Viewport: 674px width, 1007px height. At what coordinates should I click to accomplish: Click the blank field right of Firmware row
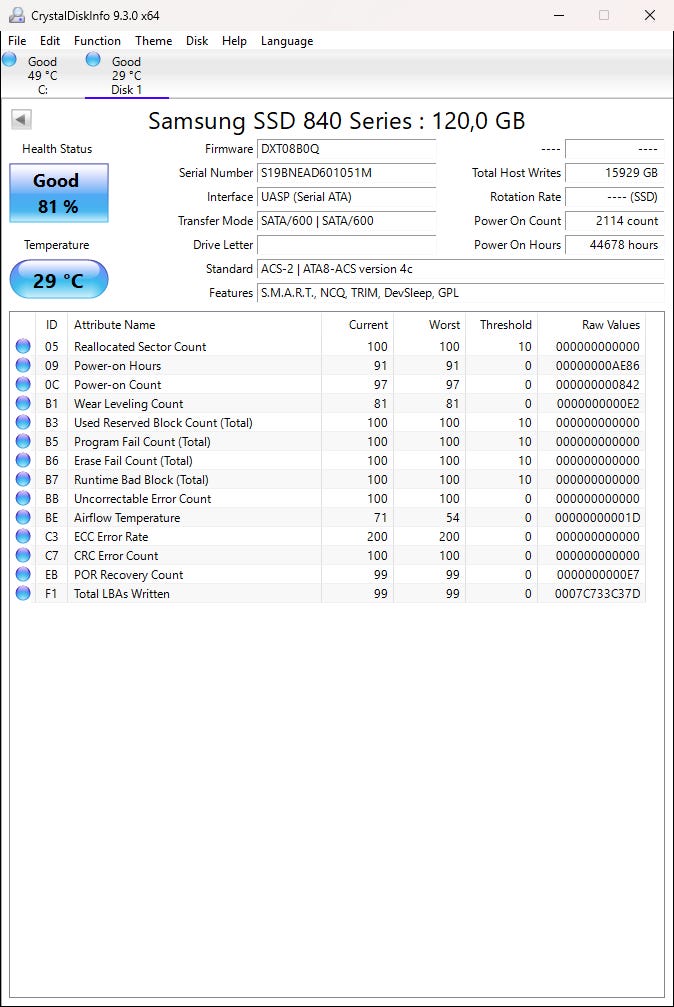coord(614,149)
